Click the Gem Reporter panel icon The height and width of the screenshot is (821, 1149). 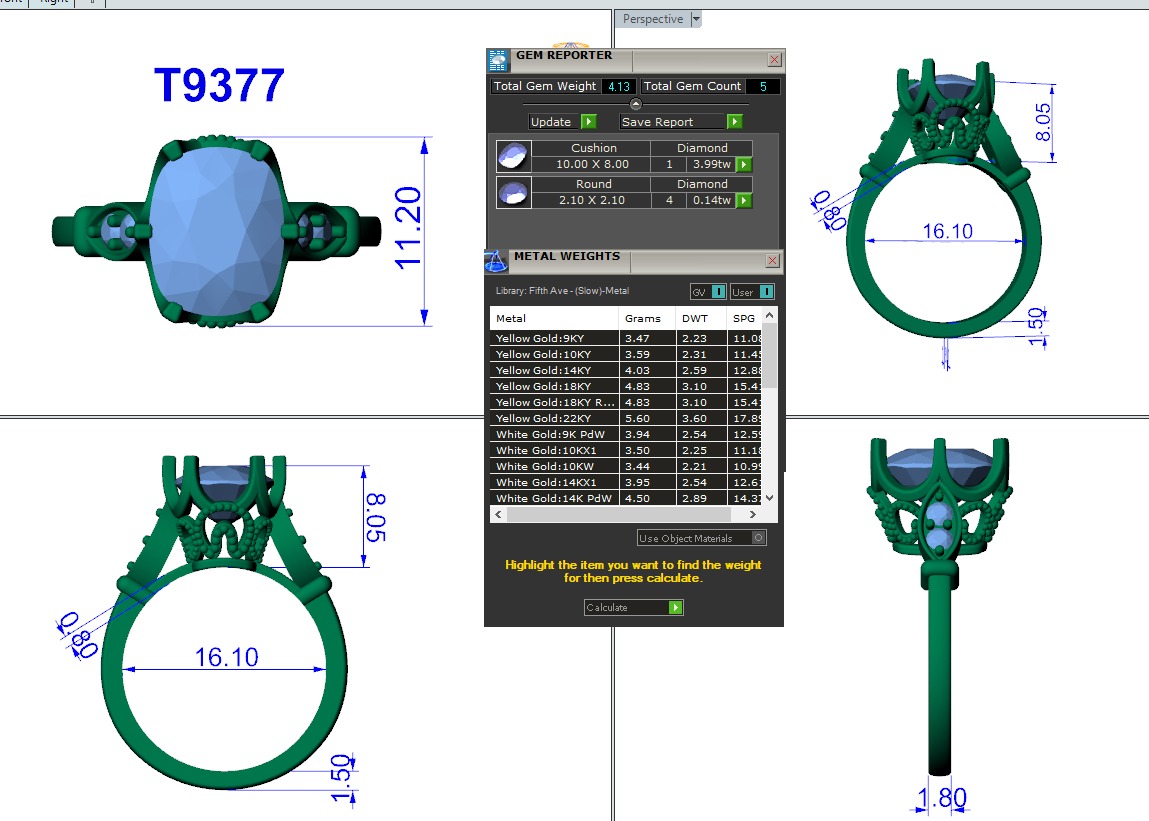[498, 59]
